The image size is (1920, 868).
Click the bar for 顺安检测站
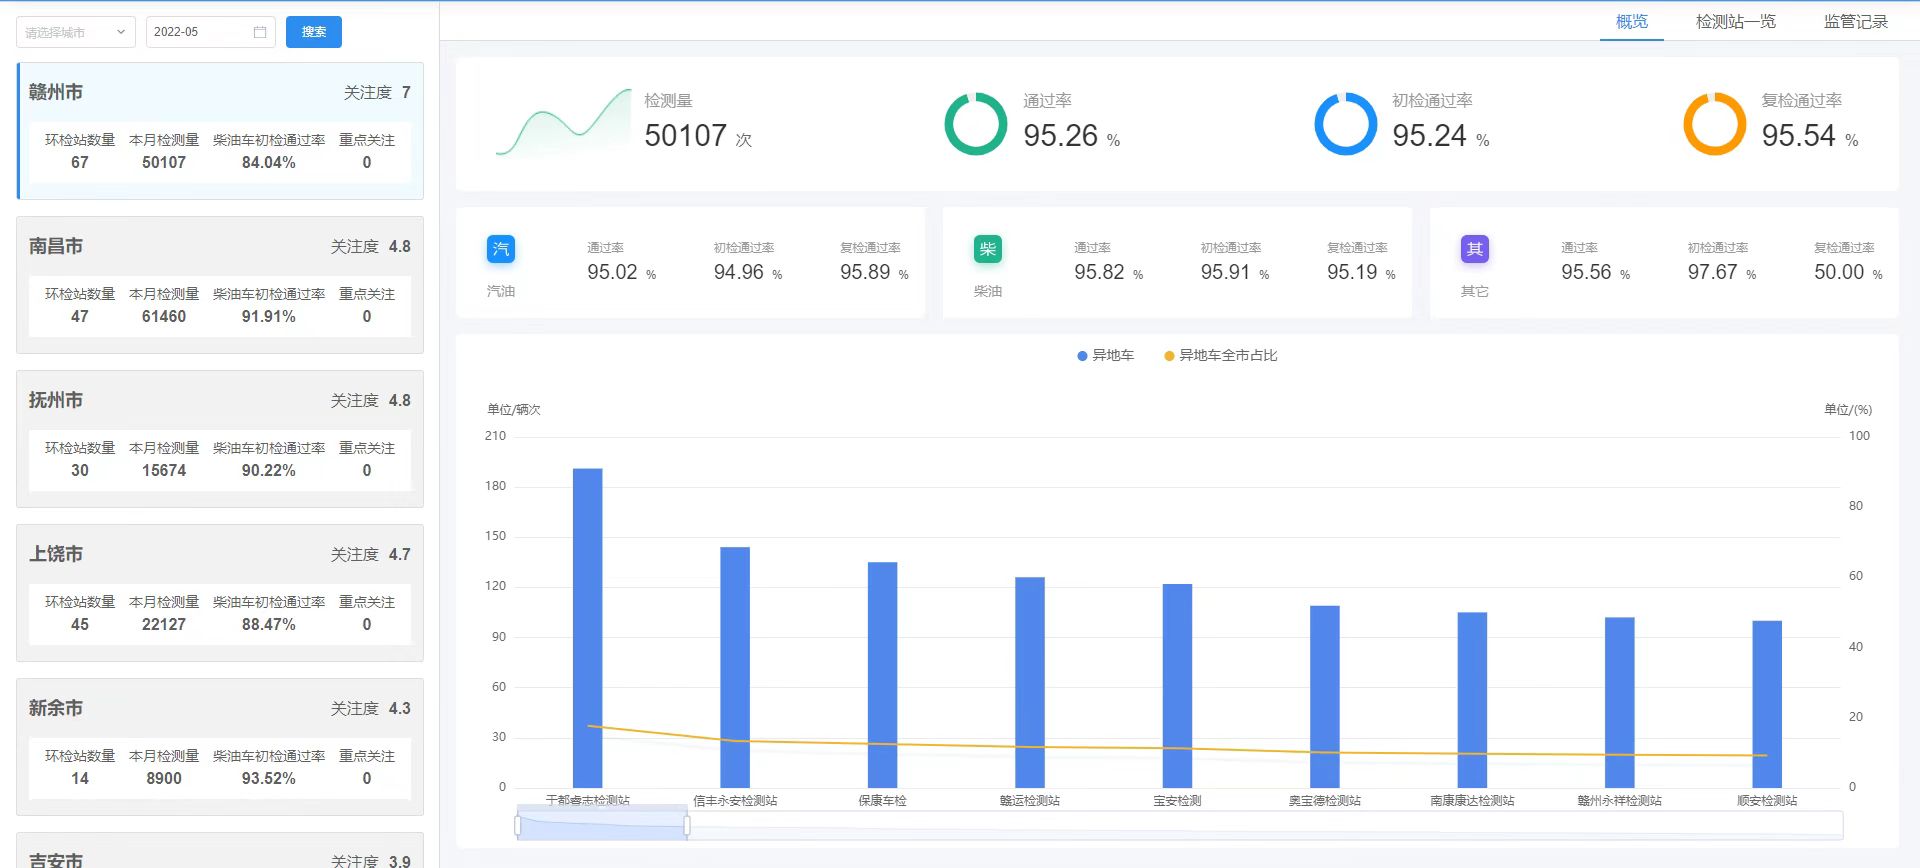click(1767, 704)
